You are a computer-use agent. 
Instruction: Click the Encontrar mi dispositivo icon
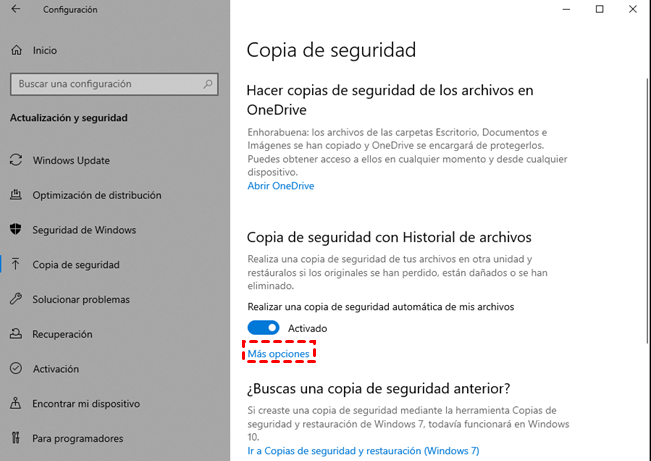click(x=16, y=403)
